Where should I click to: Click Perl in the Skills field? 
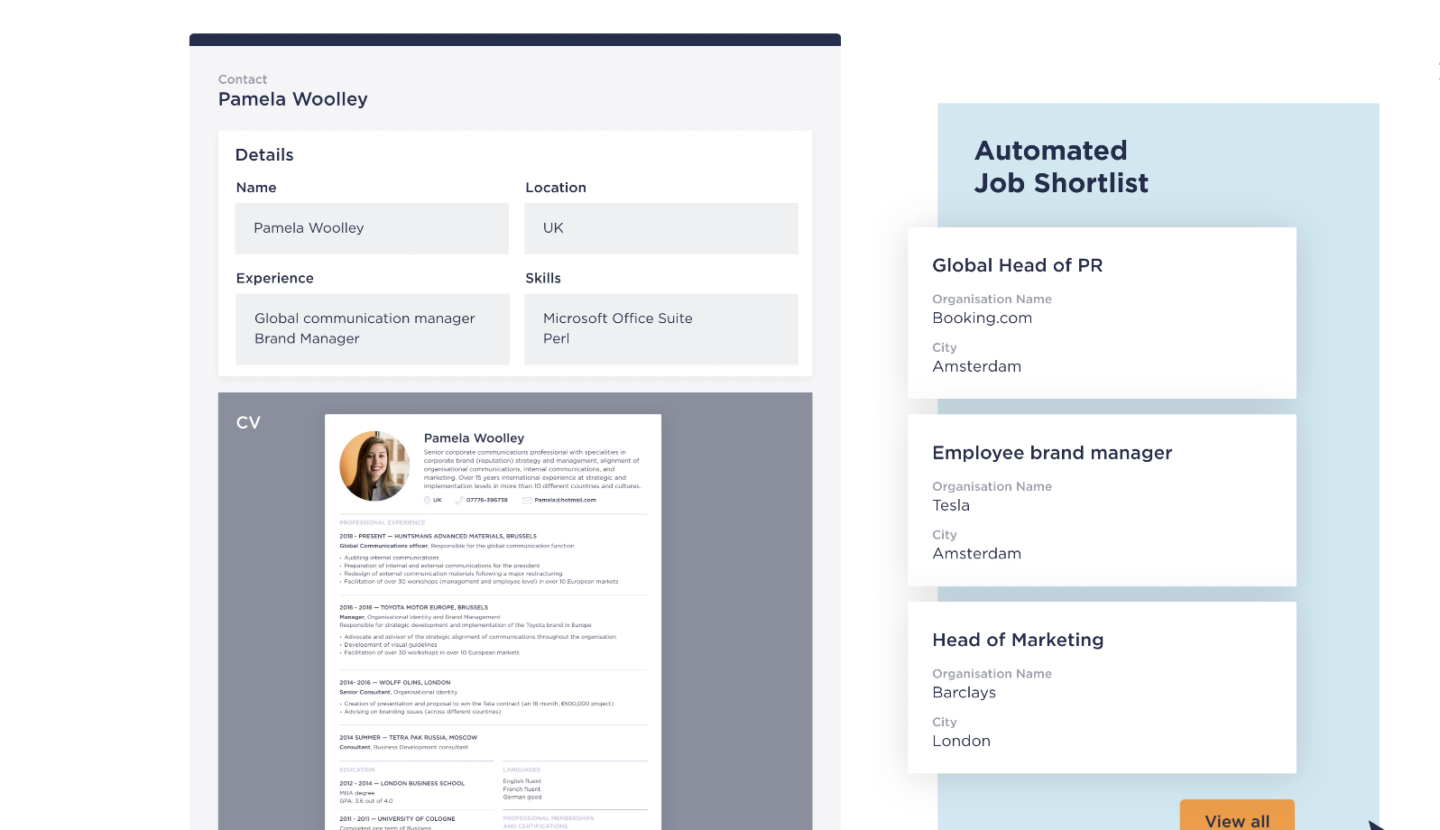pyautogui.click(x=556, y=339)
